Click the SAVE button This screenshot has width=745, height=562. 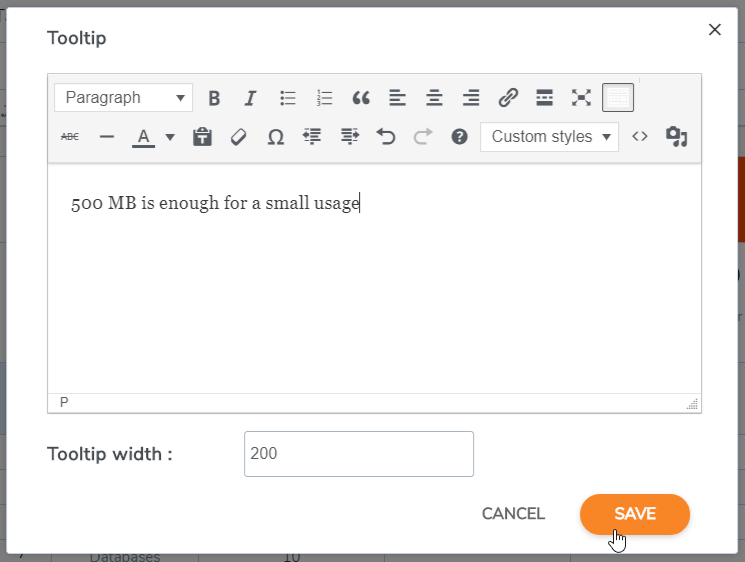[x=634, y=514]
